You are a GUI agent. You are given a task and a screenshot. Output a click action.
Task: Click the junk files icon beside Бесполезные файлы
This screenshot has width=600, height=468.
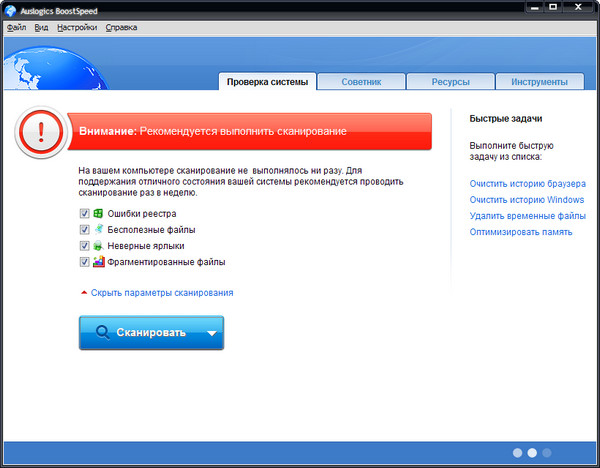pos(98,229)
